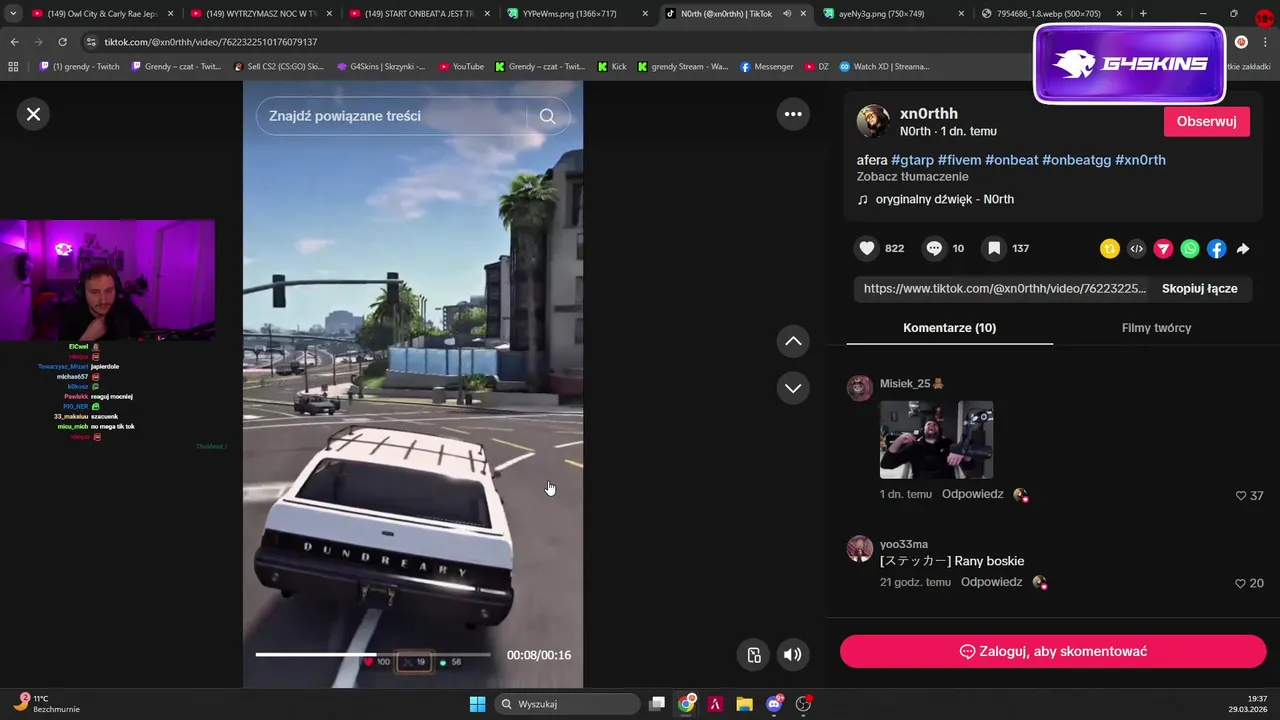Open more share options arrow

coord(1243,249)
